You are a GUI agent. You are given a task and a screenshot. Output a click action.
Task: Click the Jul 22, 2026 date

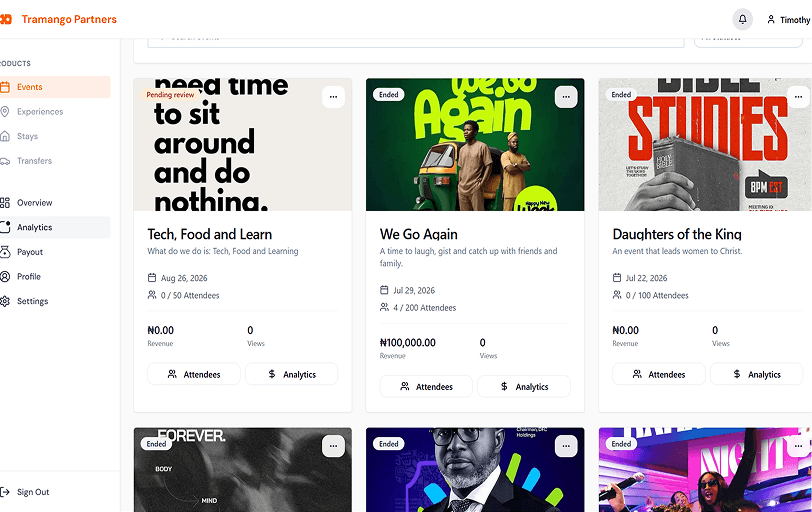click(646, 278)
